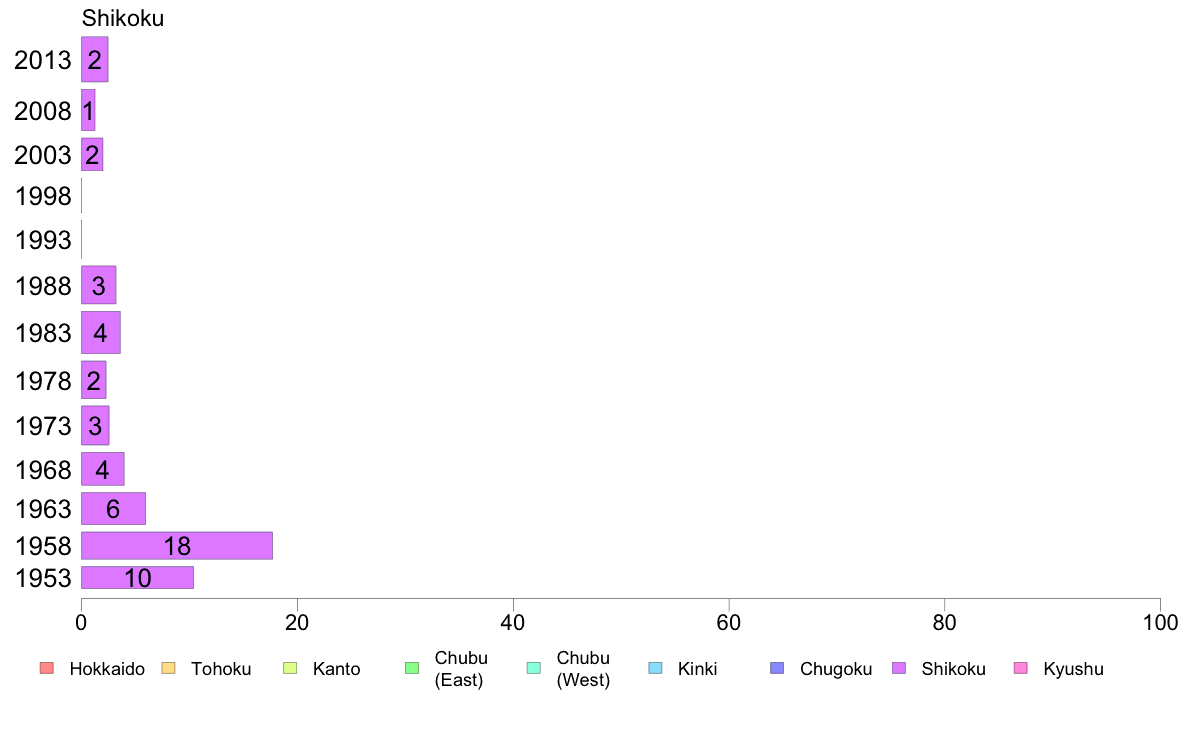Image resolution: width=1188 pixels, height=736 pixels.
Task: Click the Kyushu pink legend swatch
Action: coord(1021,668)
